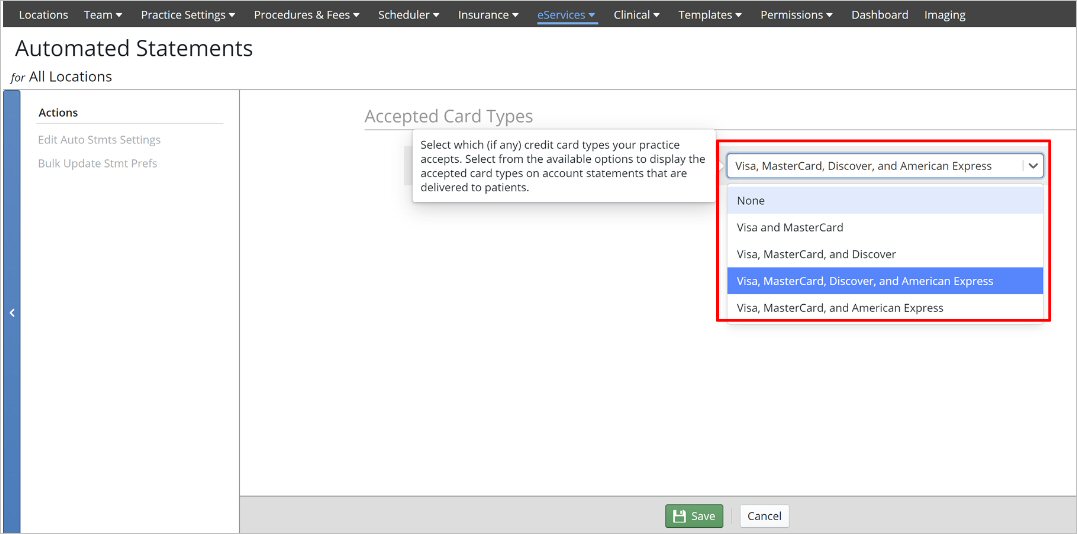The width and height of the screenshot is (1077, 534).
Task: Open the Team dropdown menu
Action: pyautogui.click(x=103, y=15)
